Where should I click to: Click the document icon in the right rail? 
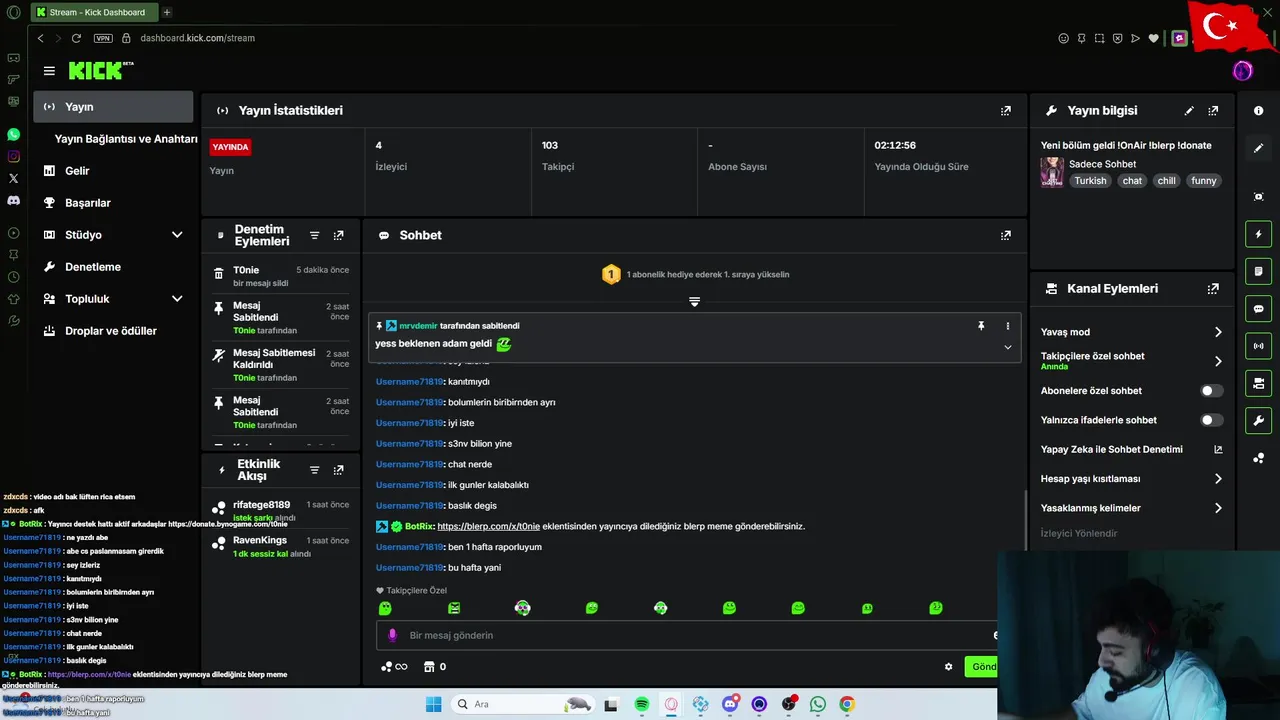pos(1259,271)
